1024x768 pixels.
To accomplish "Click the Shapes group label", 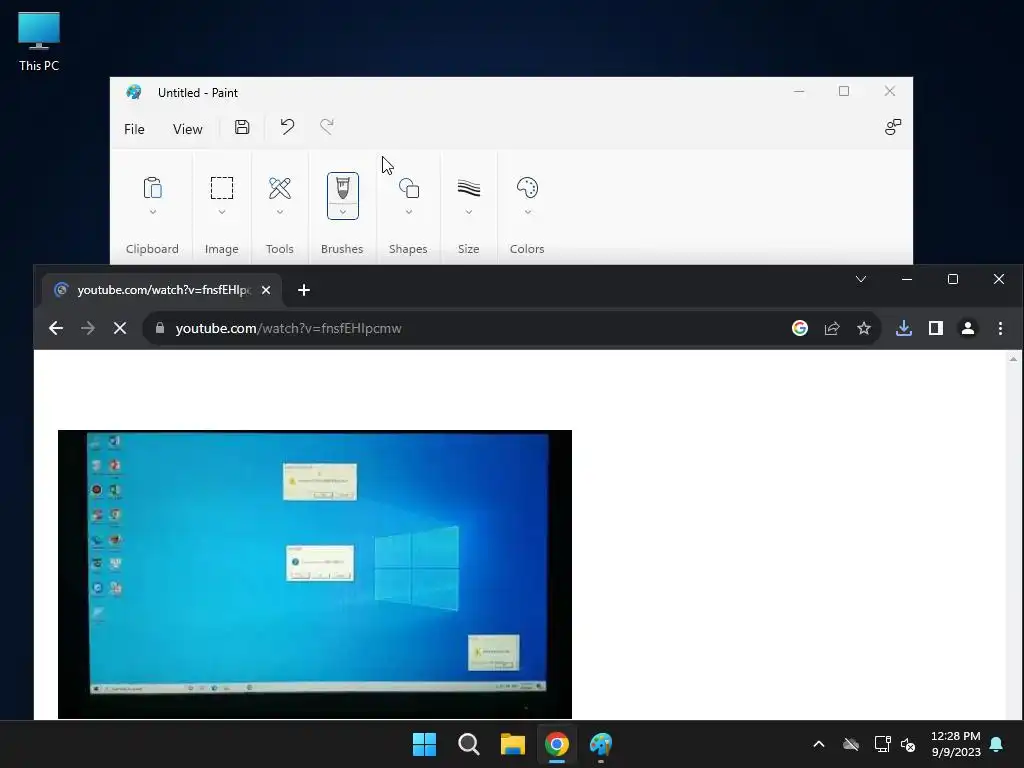I will pos(408,249).
